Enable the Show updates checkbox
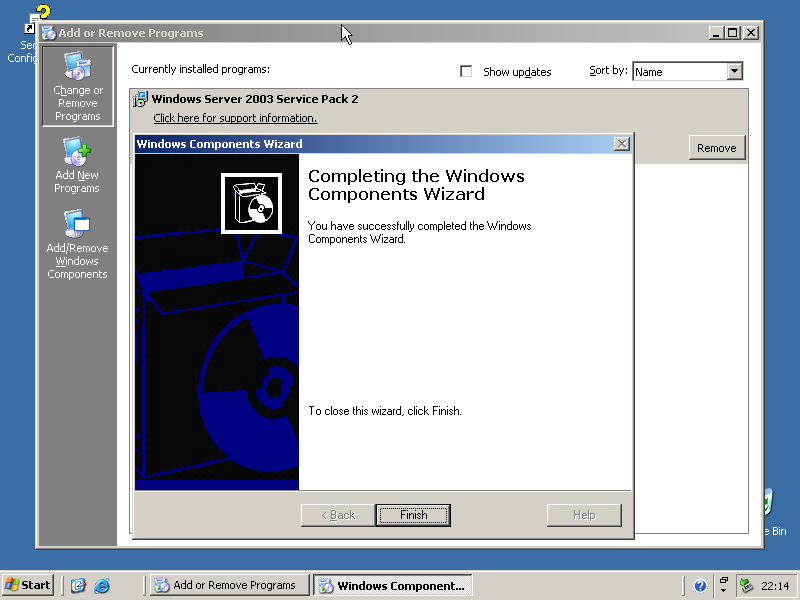Viewport: 800px width, 600px height. tap(466, 72)
